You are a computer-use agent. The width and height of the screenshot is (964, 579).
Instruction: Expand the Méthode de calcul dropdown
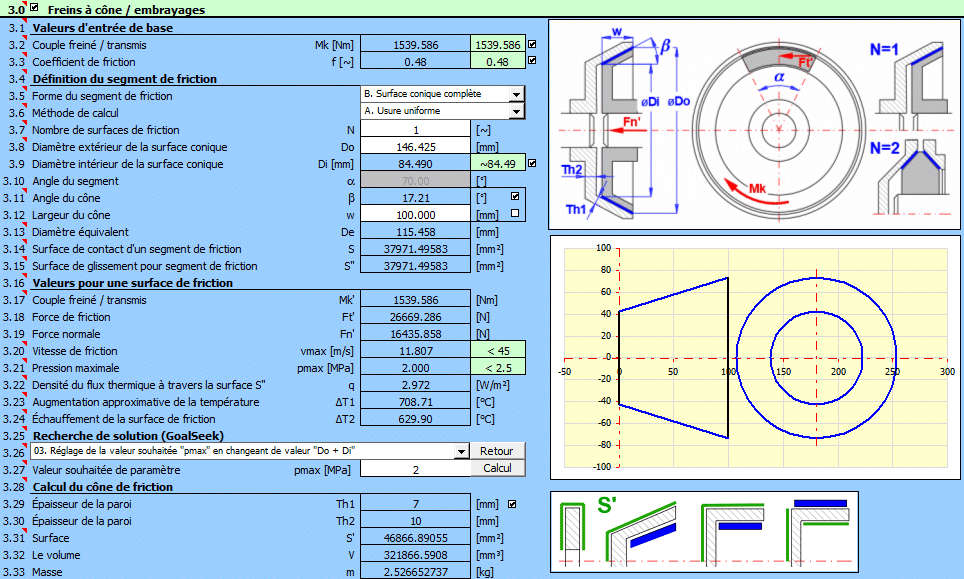[x=516, y=112]
